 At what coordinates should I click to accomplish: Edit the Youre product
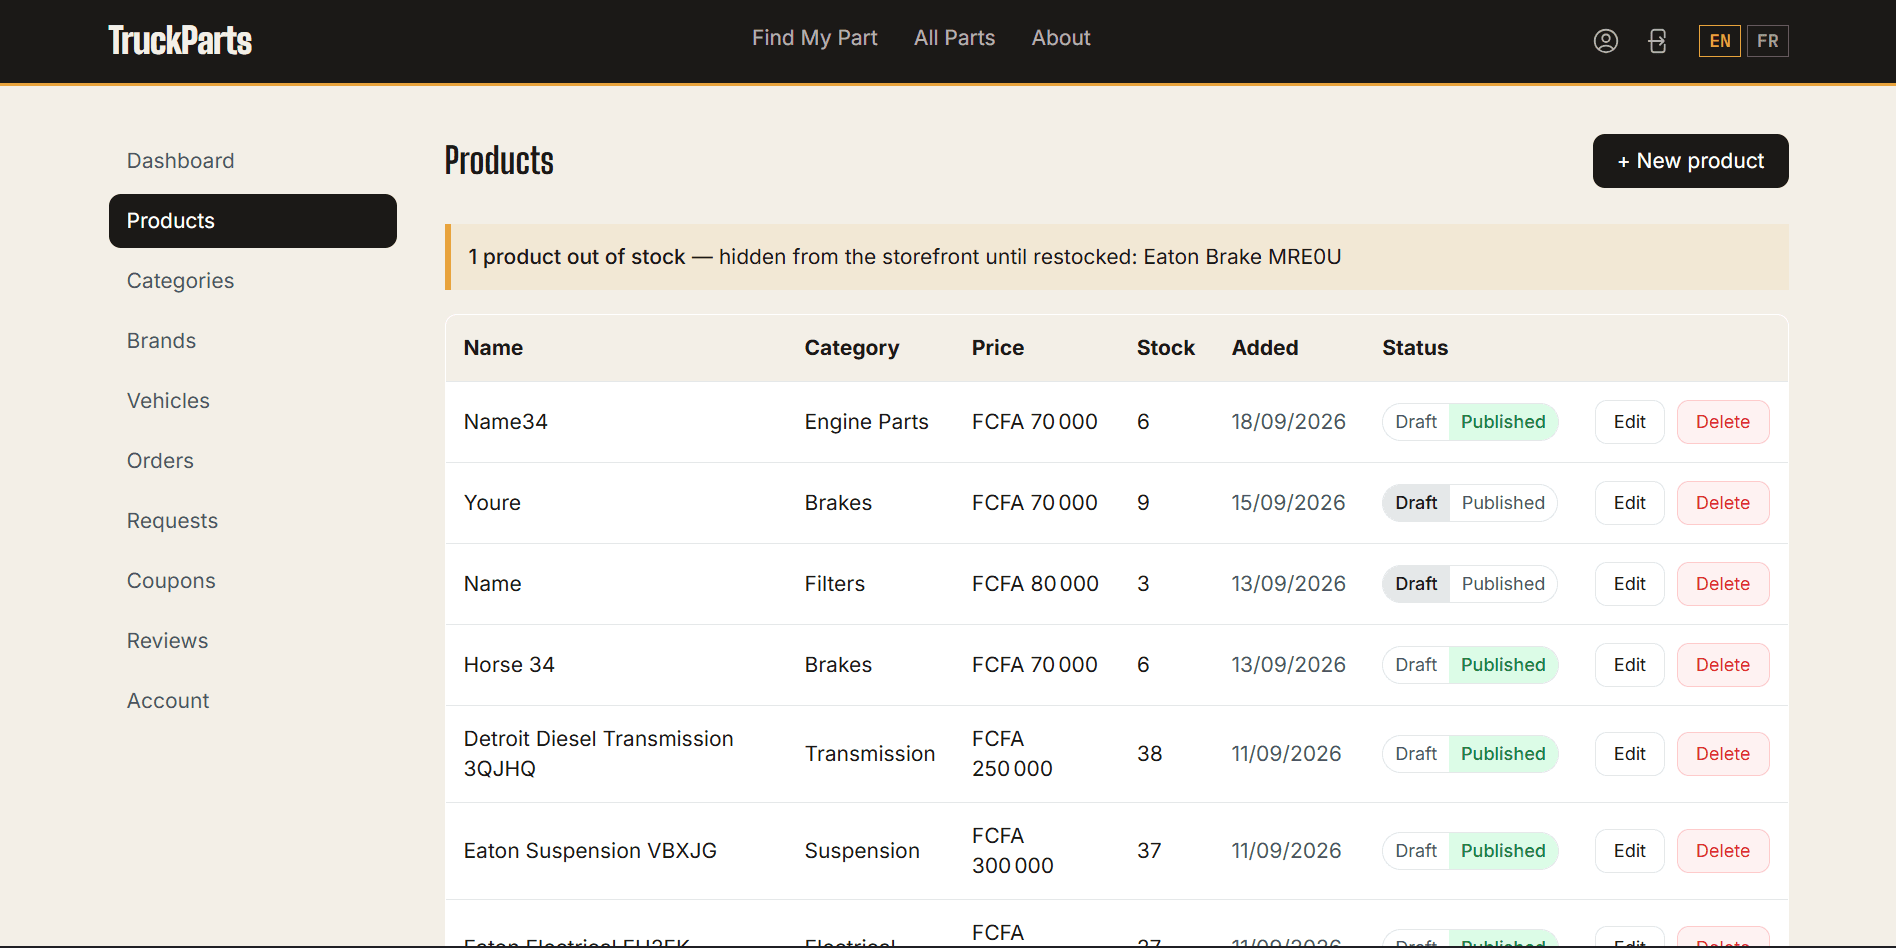1629,503
